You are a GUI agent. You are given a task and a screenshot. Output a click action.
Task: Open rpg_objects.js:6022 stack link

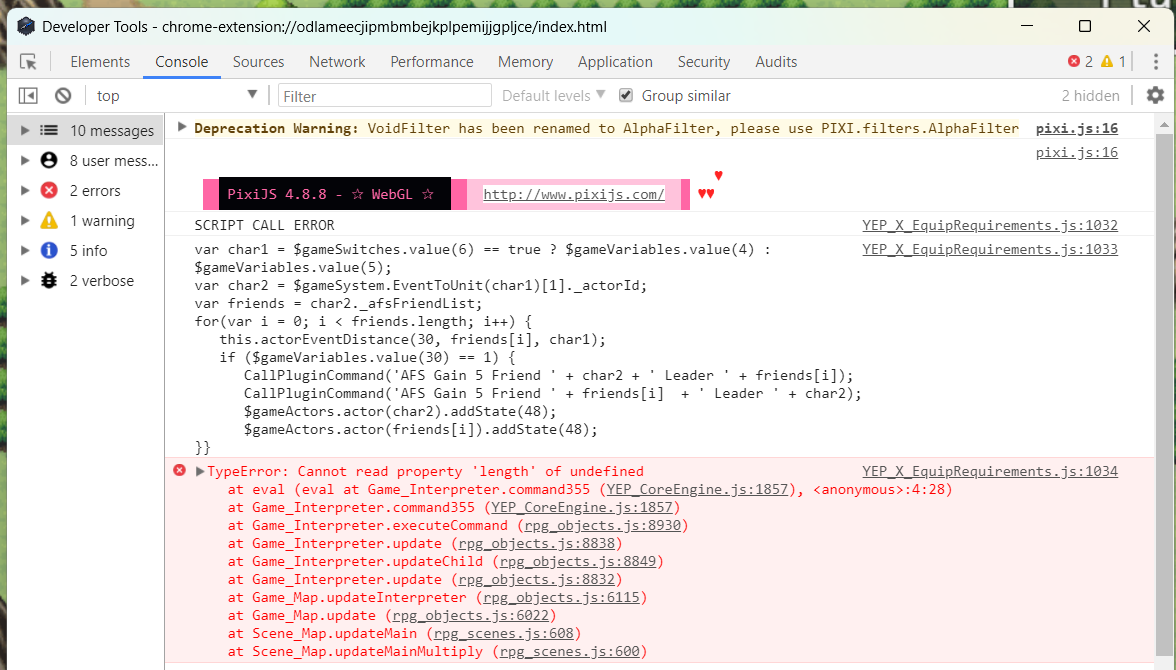coord(471,615)
